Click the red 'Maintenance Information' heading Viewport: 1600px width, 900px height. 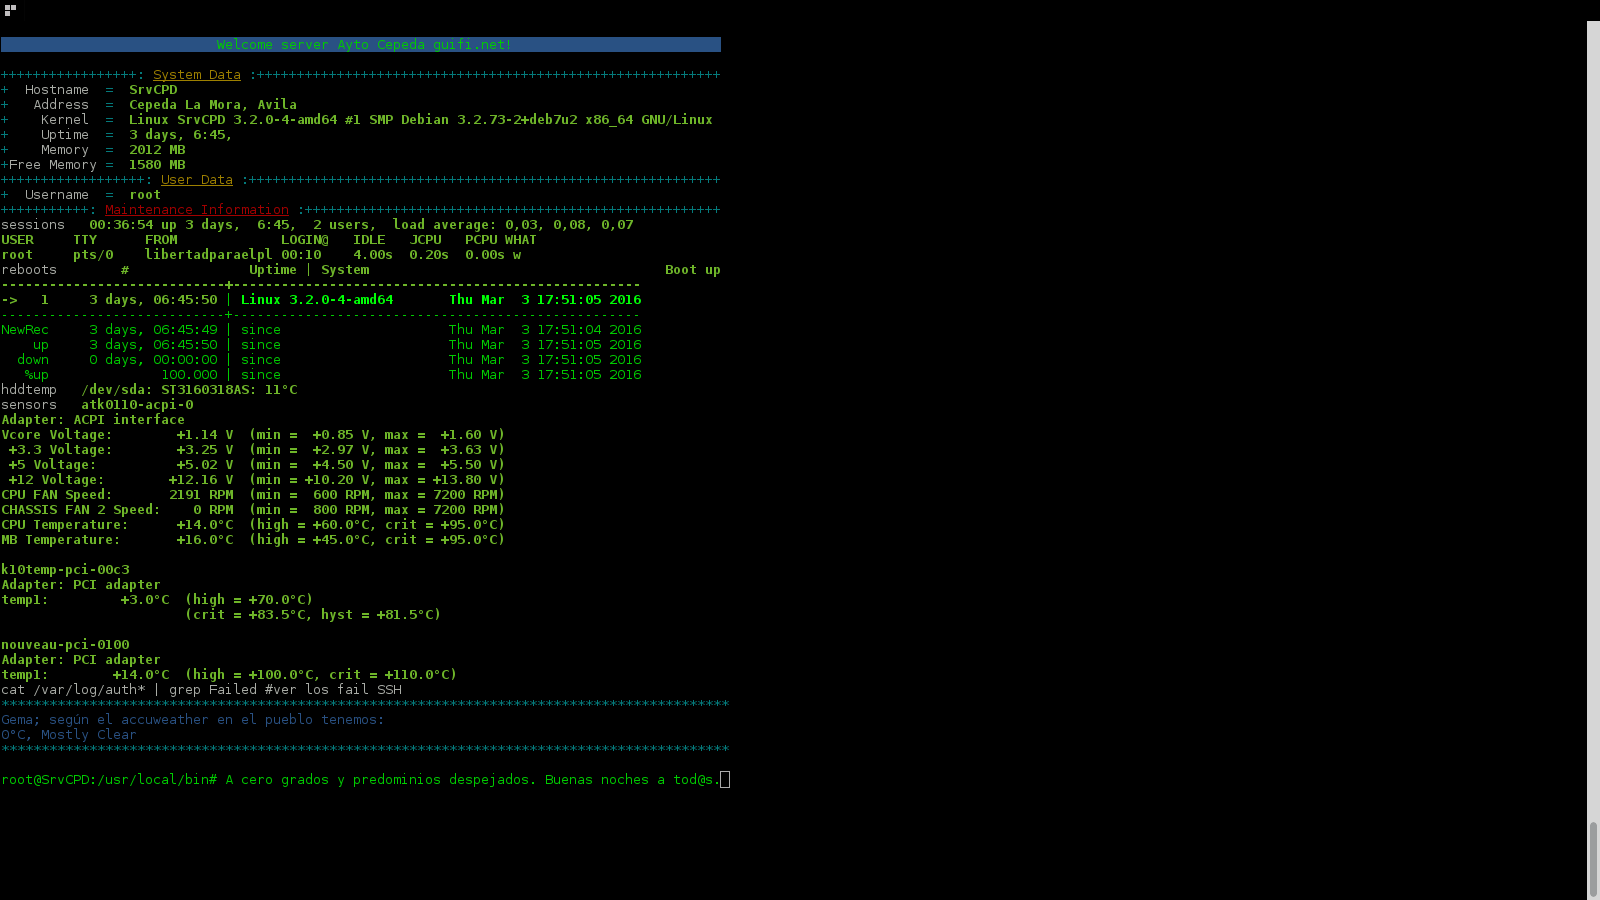point(197,210)
